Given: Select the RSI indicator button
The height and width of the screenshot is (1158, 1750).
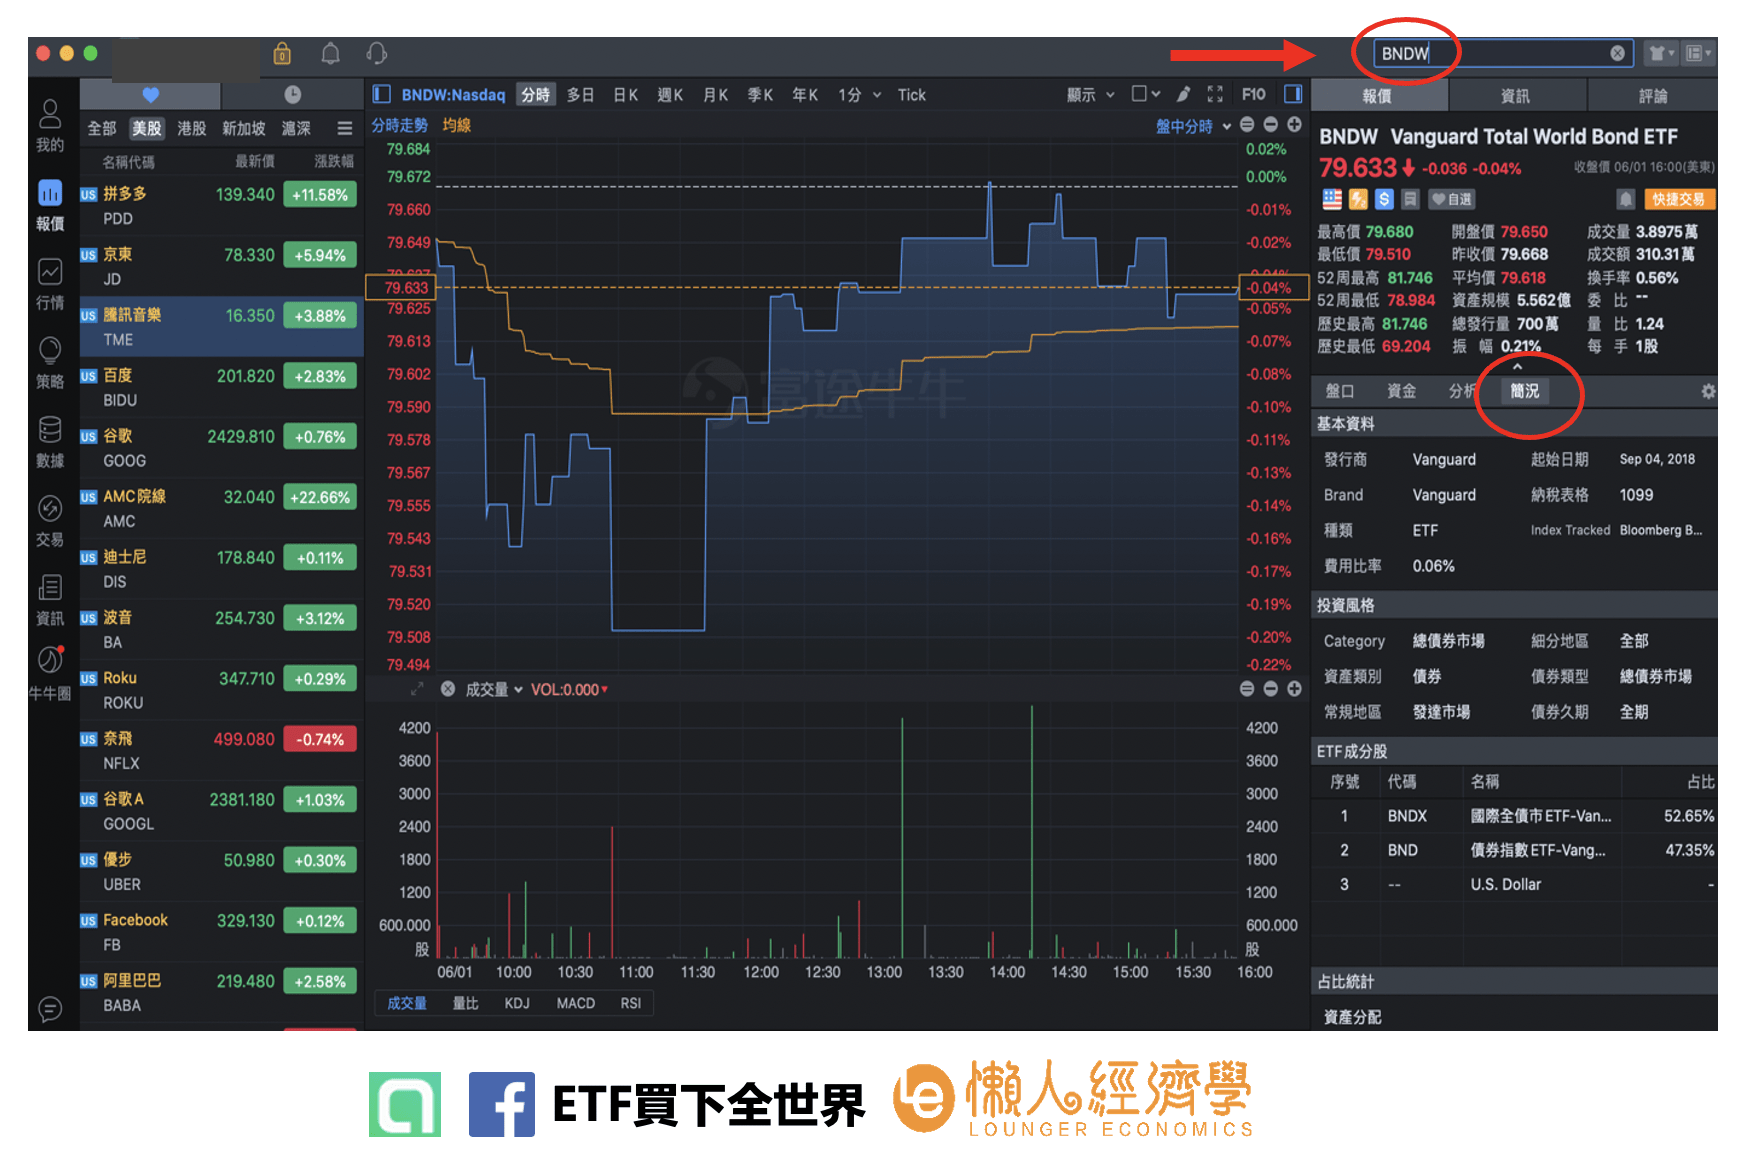Looking at the screenshot, I should [630, 1003].
